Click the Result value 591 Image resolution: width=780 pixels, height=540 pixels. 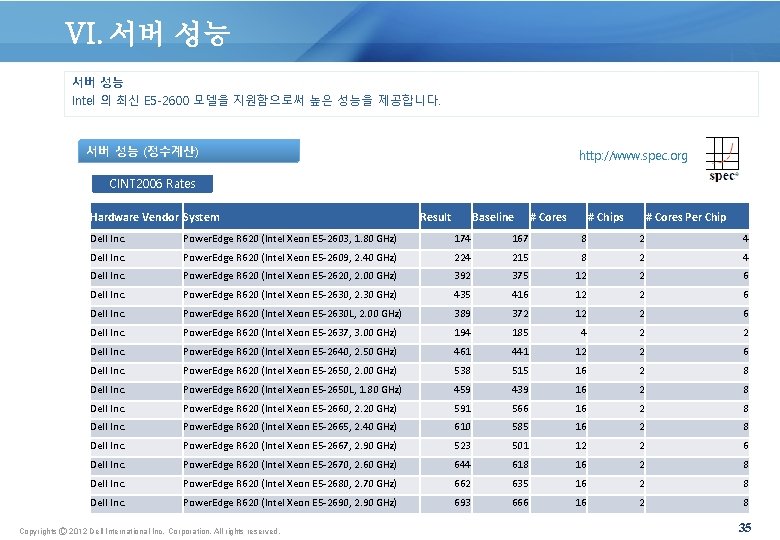[x=462, y=408]
